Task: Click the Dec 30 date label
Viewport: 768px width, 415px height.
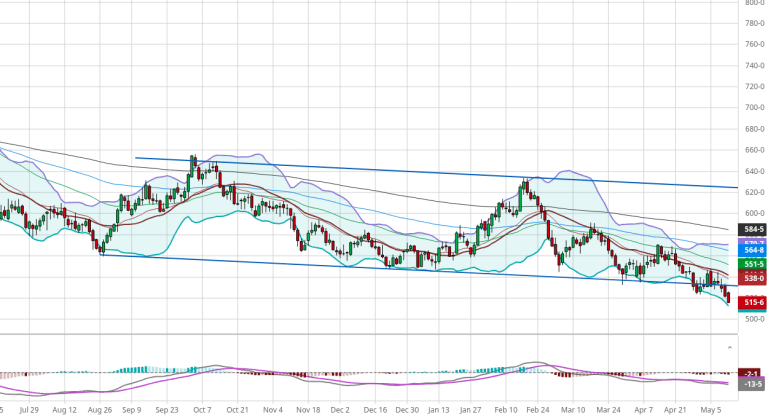Action: click(x=406, y=409)
